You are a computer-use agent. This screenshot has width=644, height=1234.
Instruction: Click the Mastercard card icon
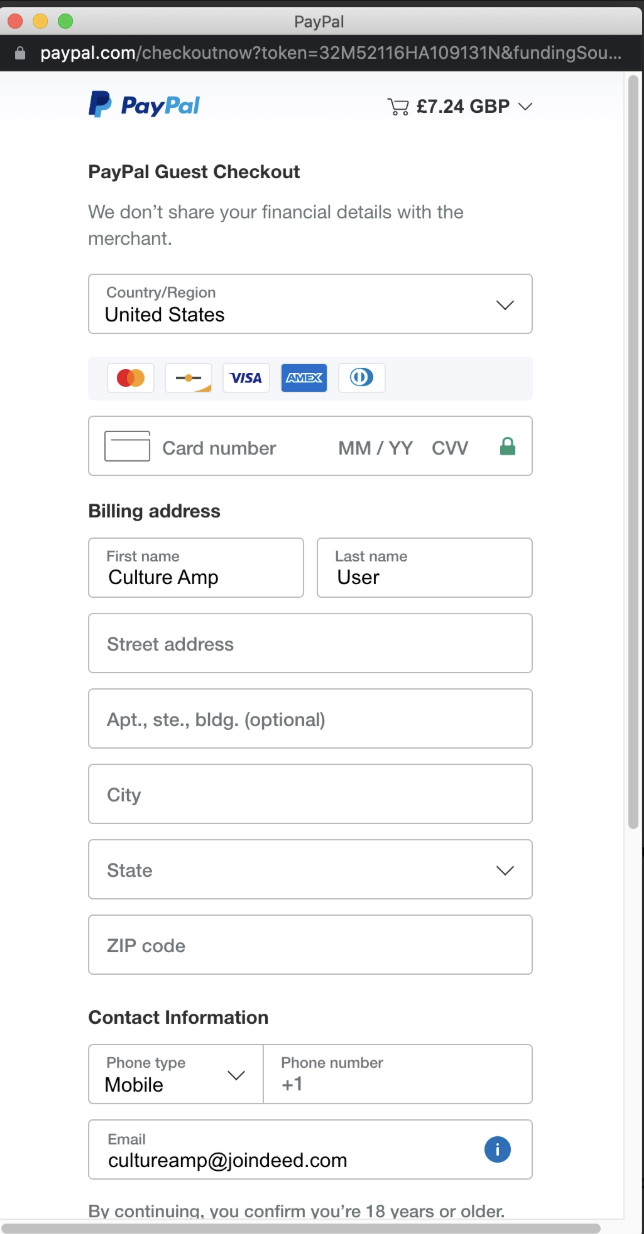click(130, 378)
